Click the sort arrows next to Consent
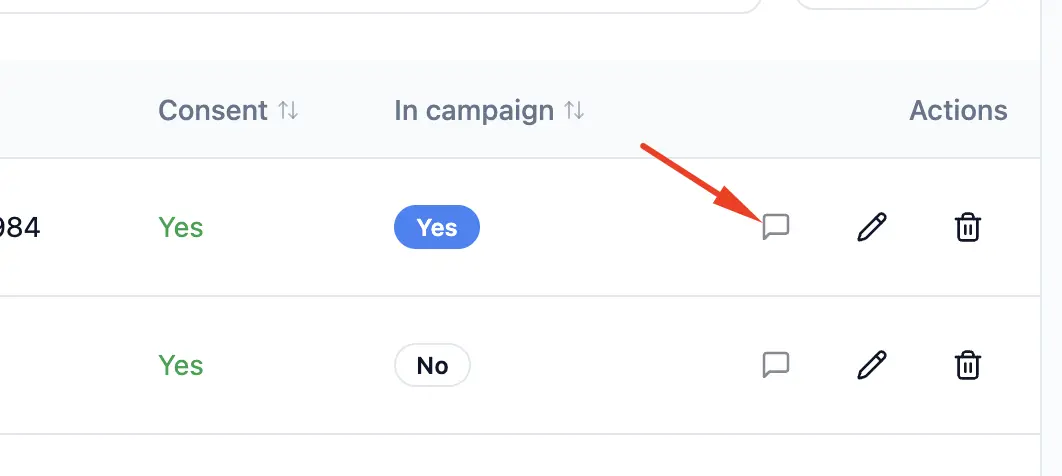Screen dimensions: 1062x476 pyautogui.click(x=288, y=110)
